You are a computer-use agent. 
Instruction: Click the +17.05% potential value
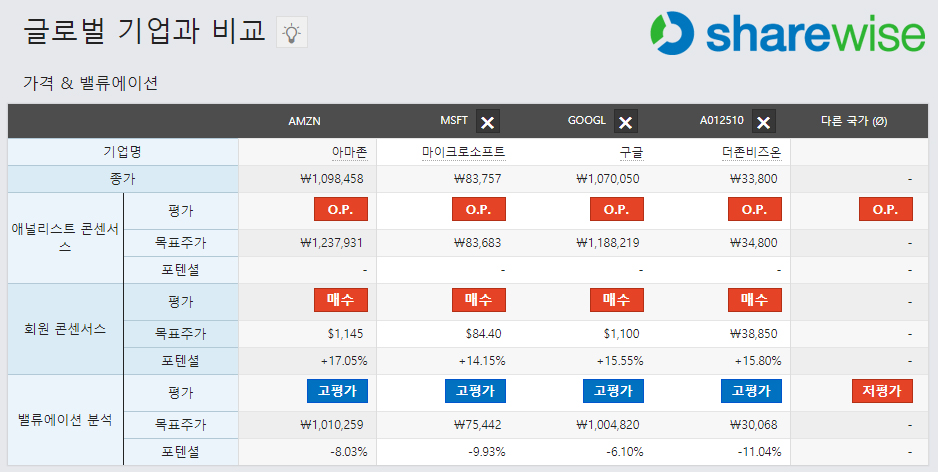tap(344, 361)
